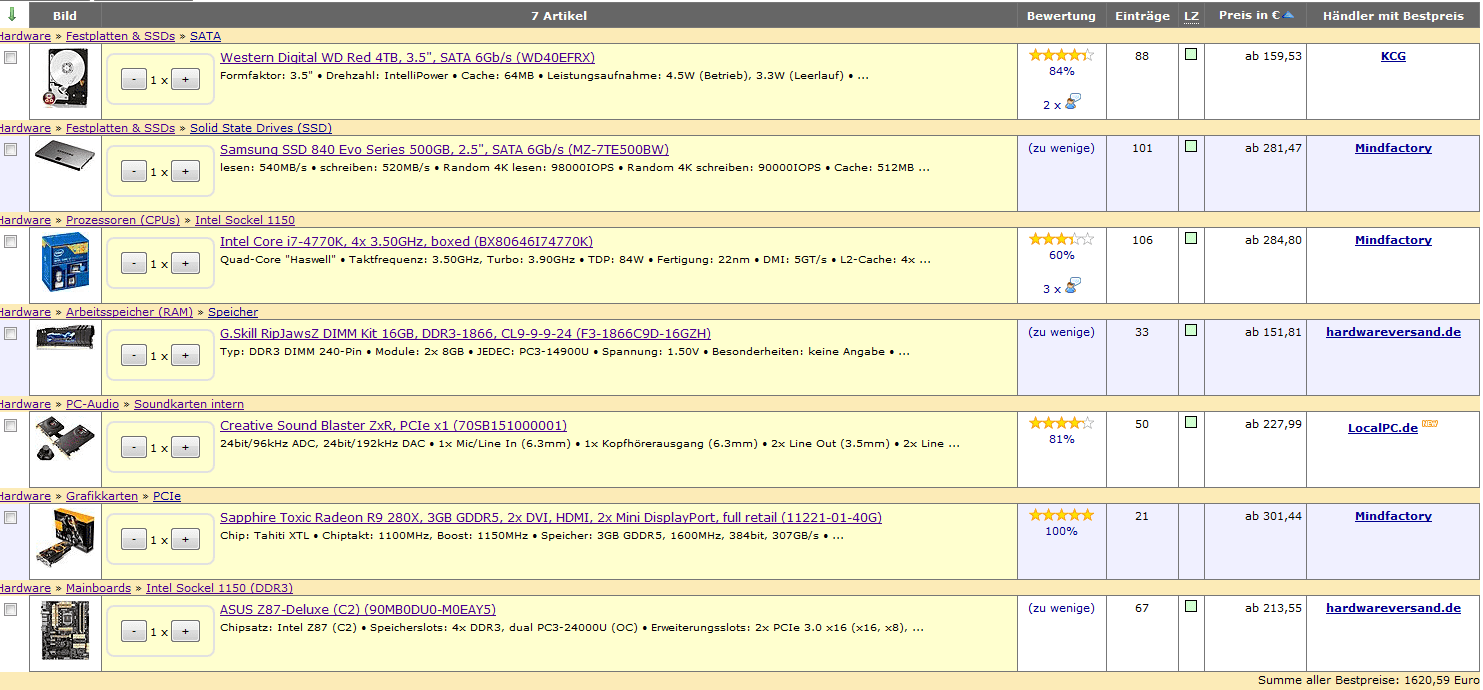Open the ASUS Z87 mainboard thumbnail

pos(65,630)
